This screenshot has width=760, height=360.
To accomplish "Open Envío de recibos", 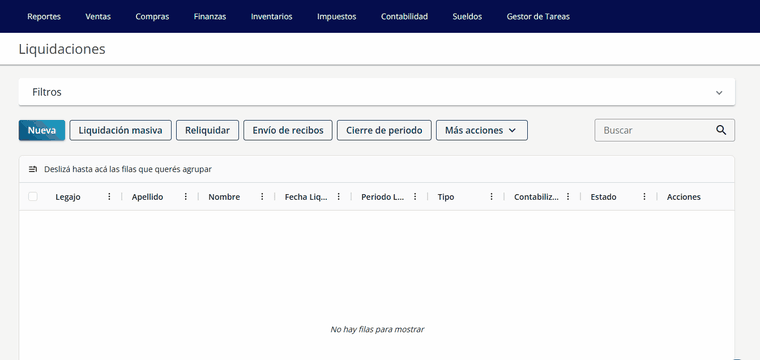I will (x=288, y=130).
